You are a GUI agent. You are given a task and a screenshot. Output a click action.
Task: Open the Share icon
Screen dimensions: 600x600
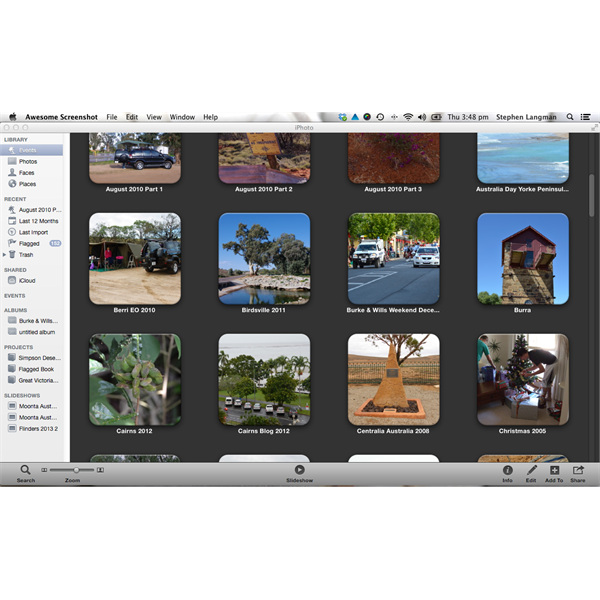578,470
